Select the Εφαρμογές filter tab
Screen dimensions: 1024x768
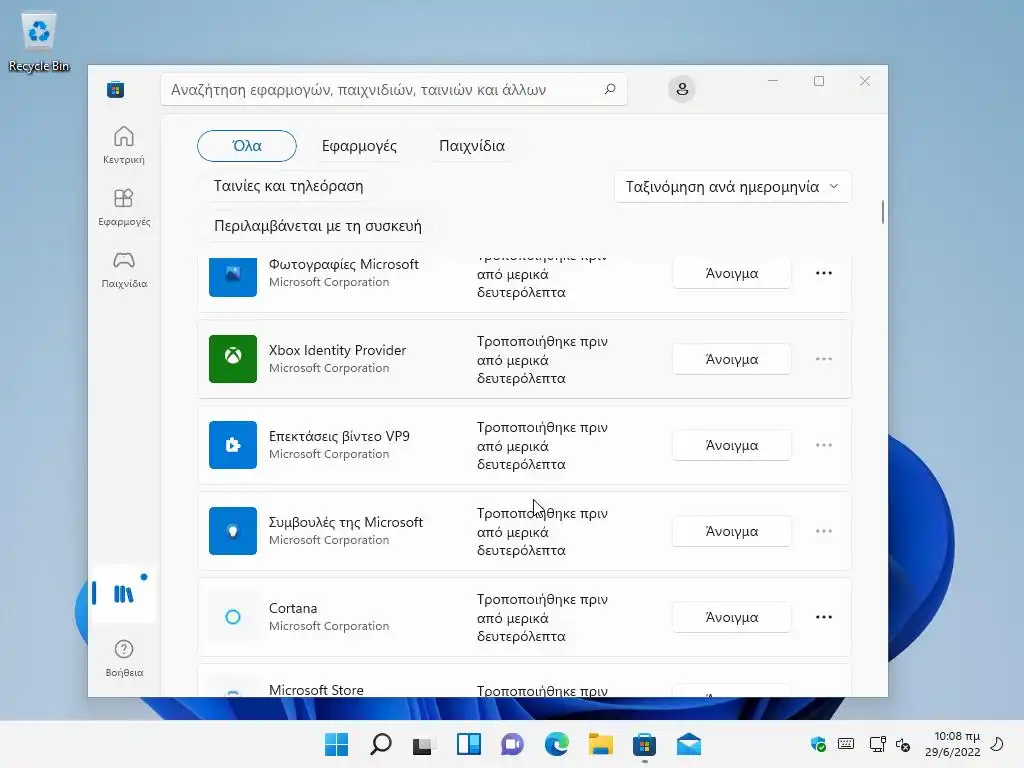tap(359, 146)
